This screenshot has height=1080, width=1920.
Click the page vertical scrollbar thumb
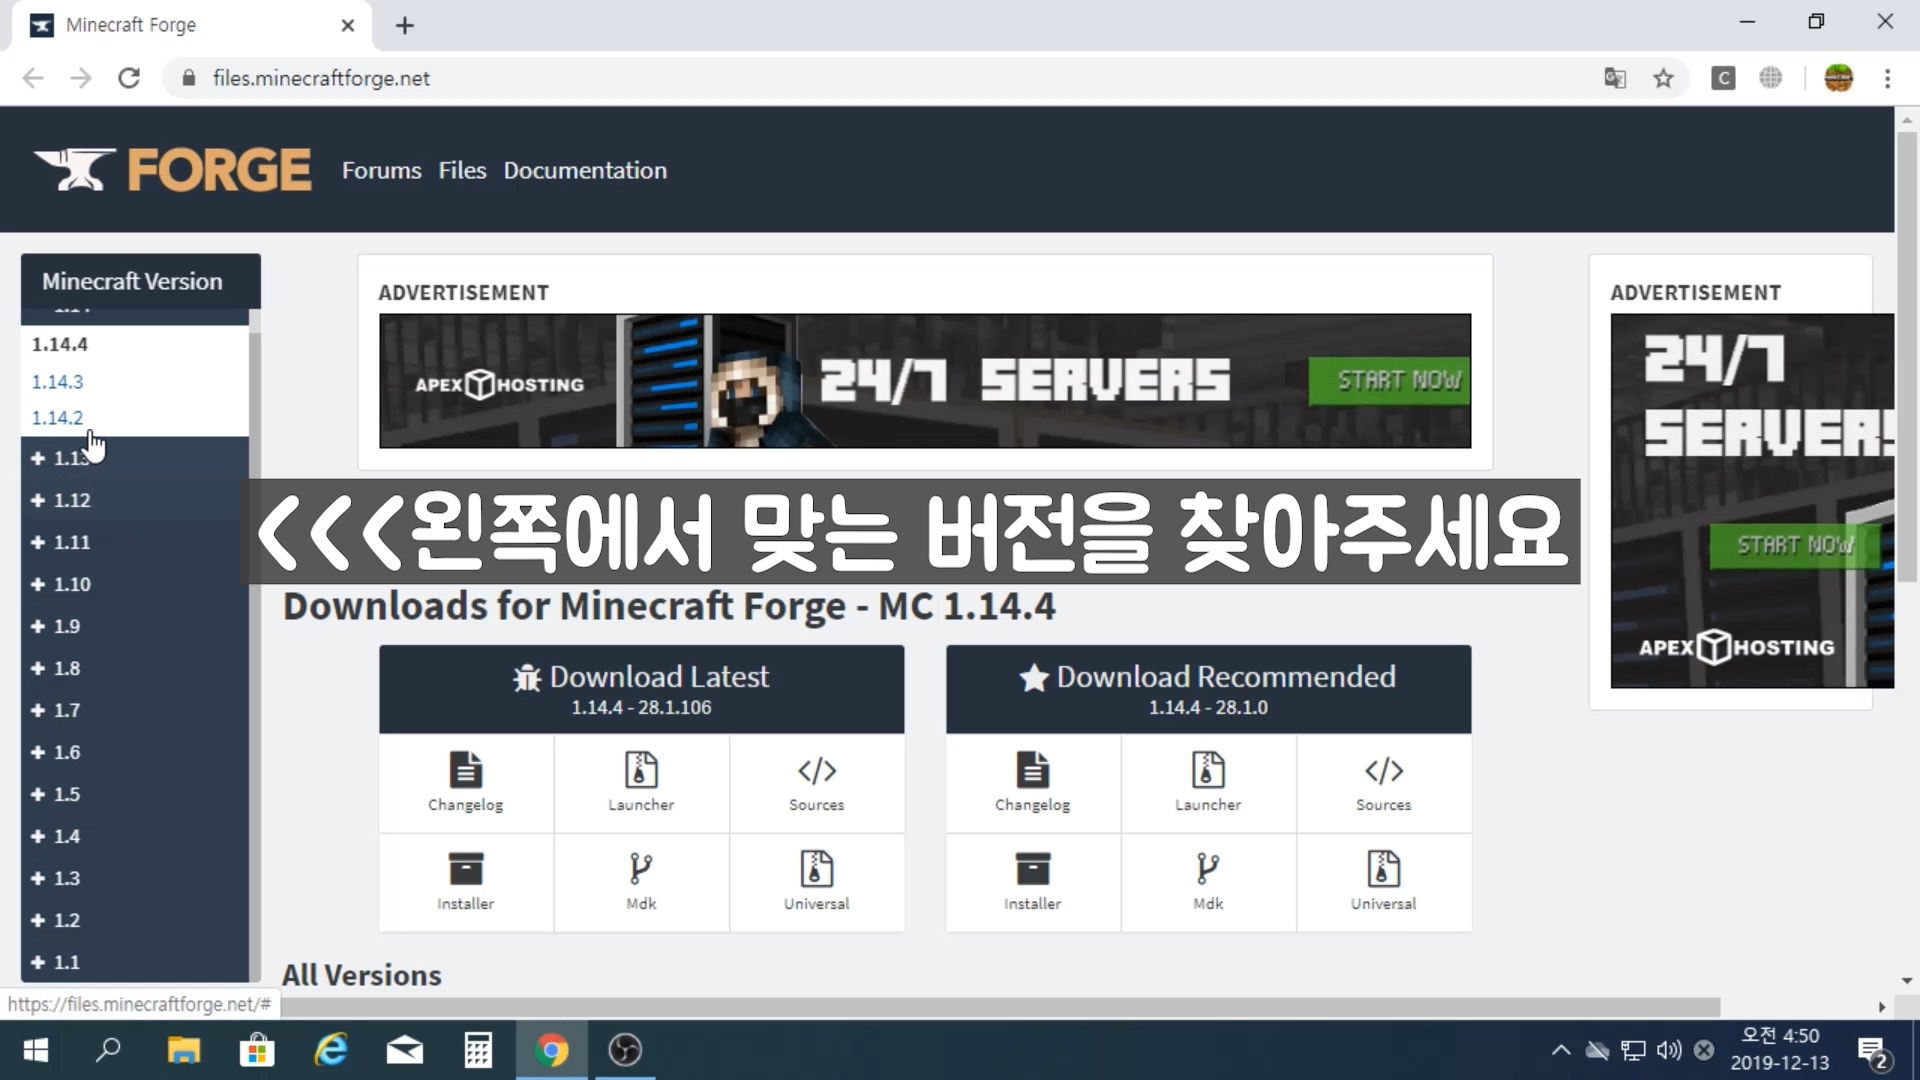tap(1907, 355)
